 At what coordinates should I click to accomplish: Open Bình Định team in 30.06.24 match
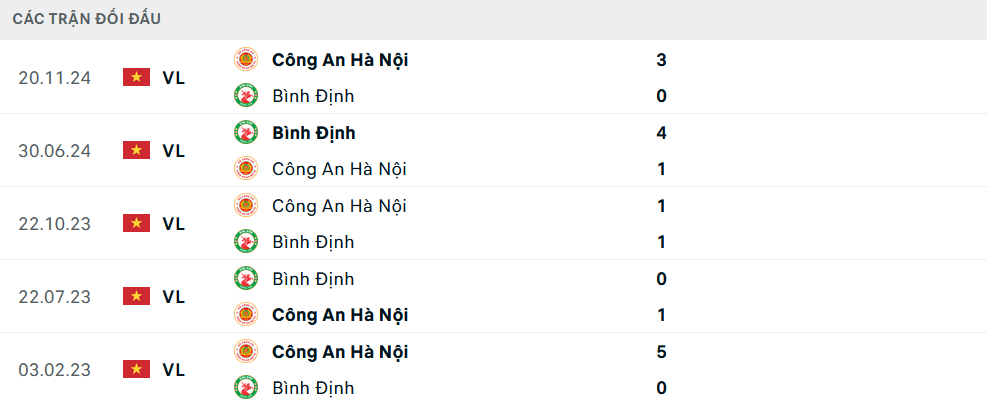313,133
